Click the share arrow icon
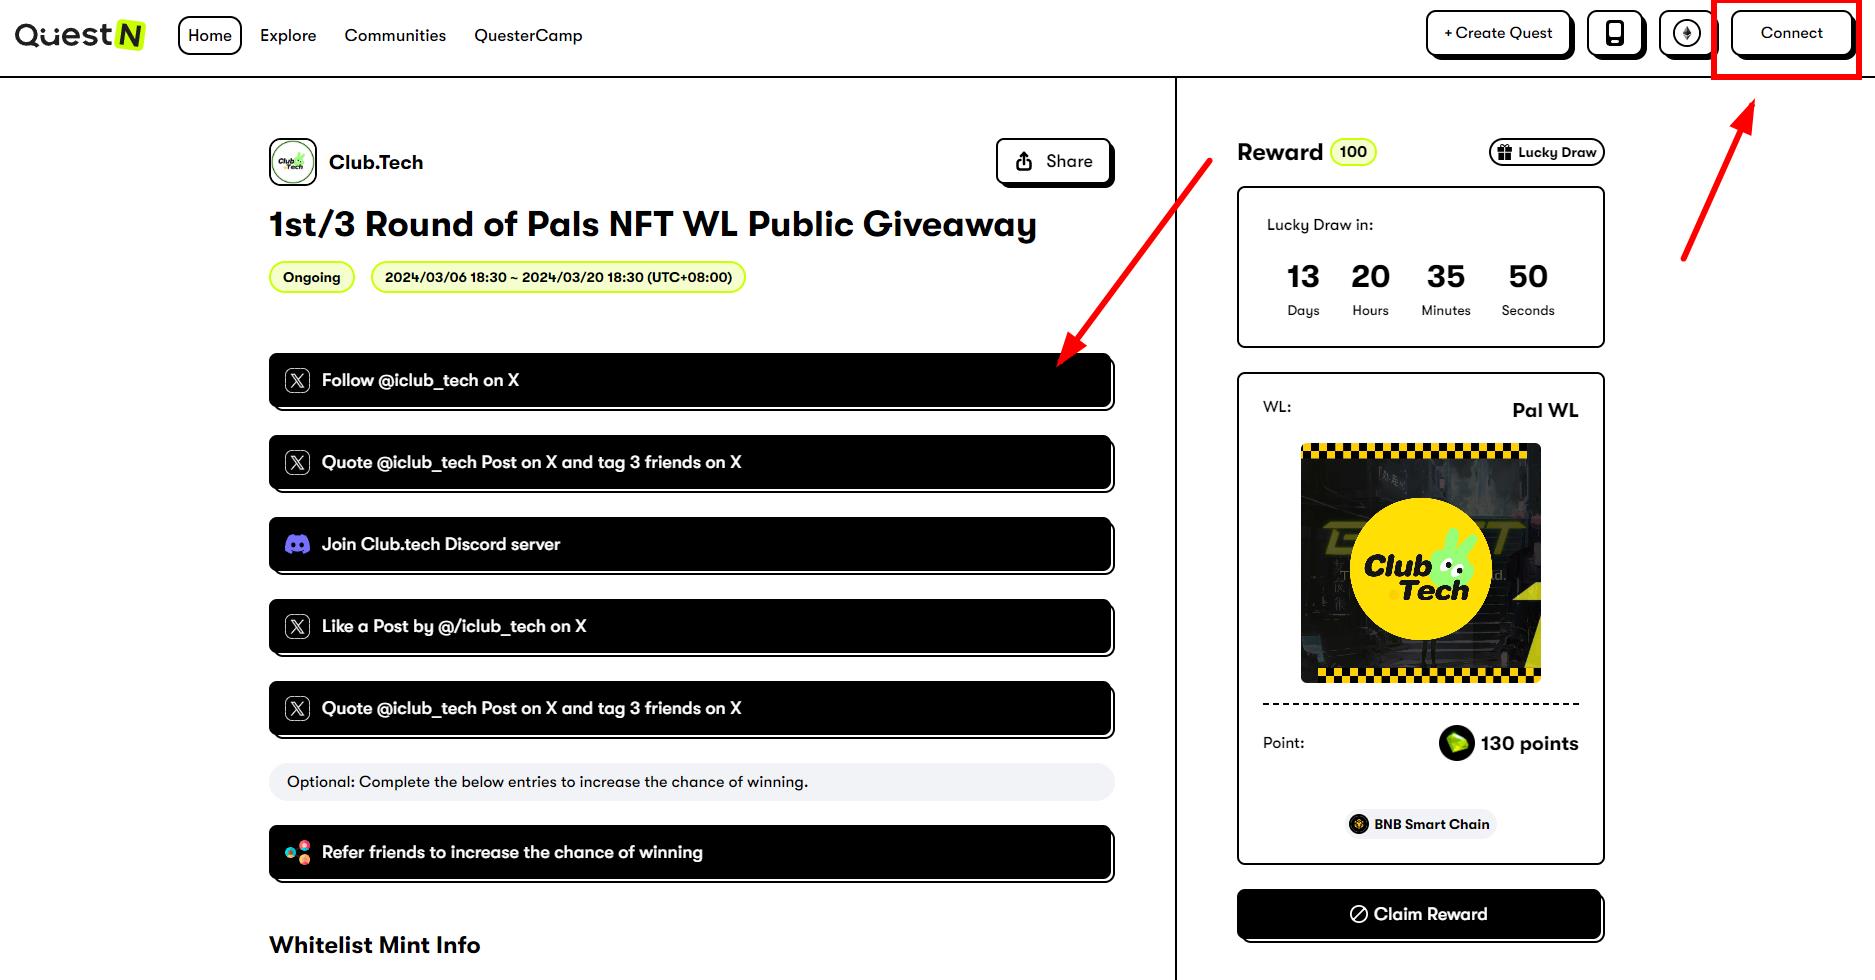Image resolution: width=1875 pixels, height=980 pixels. pos(1024,161)
